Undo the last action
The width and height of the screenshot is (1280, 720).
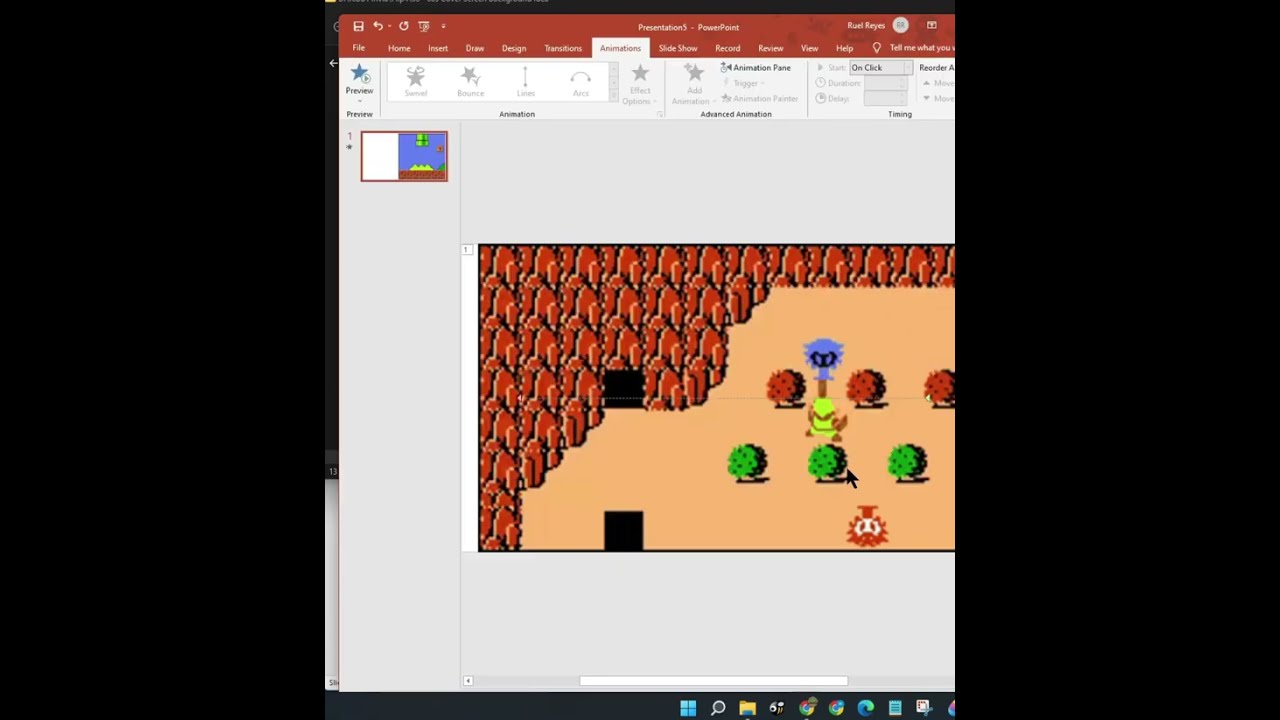point(378,26)
